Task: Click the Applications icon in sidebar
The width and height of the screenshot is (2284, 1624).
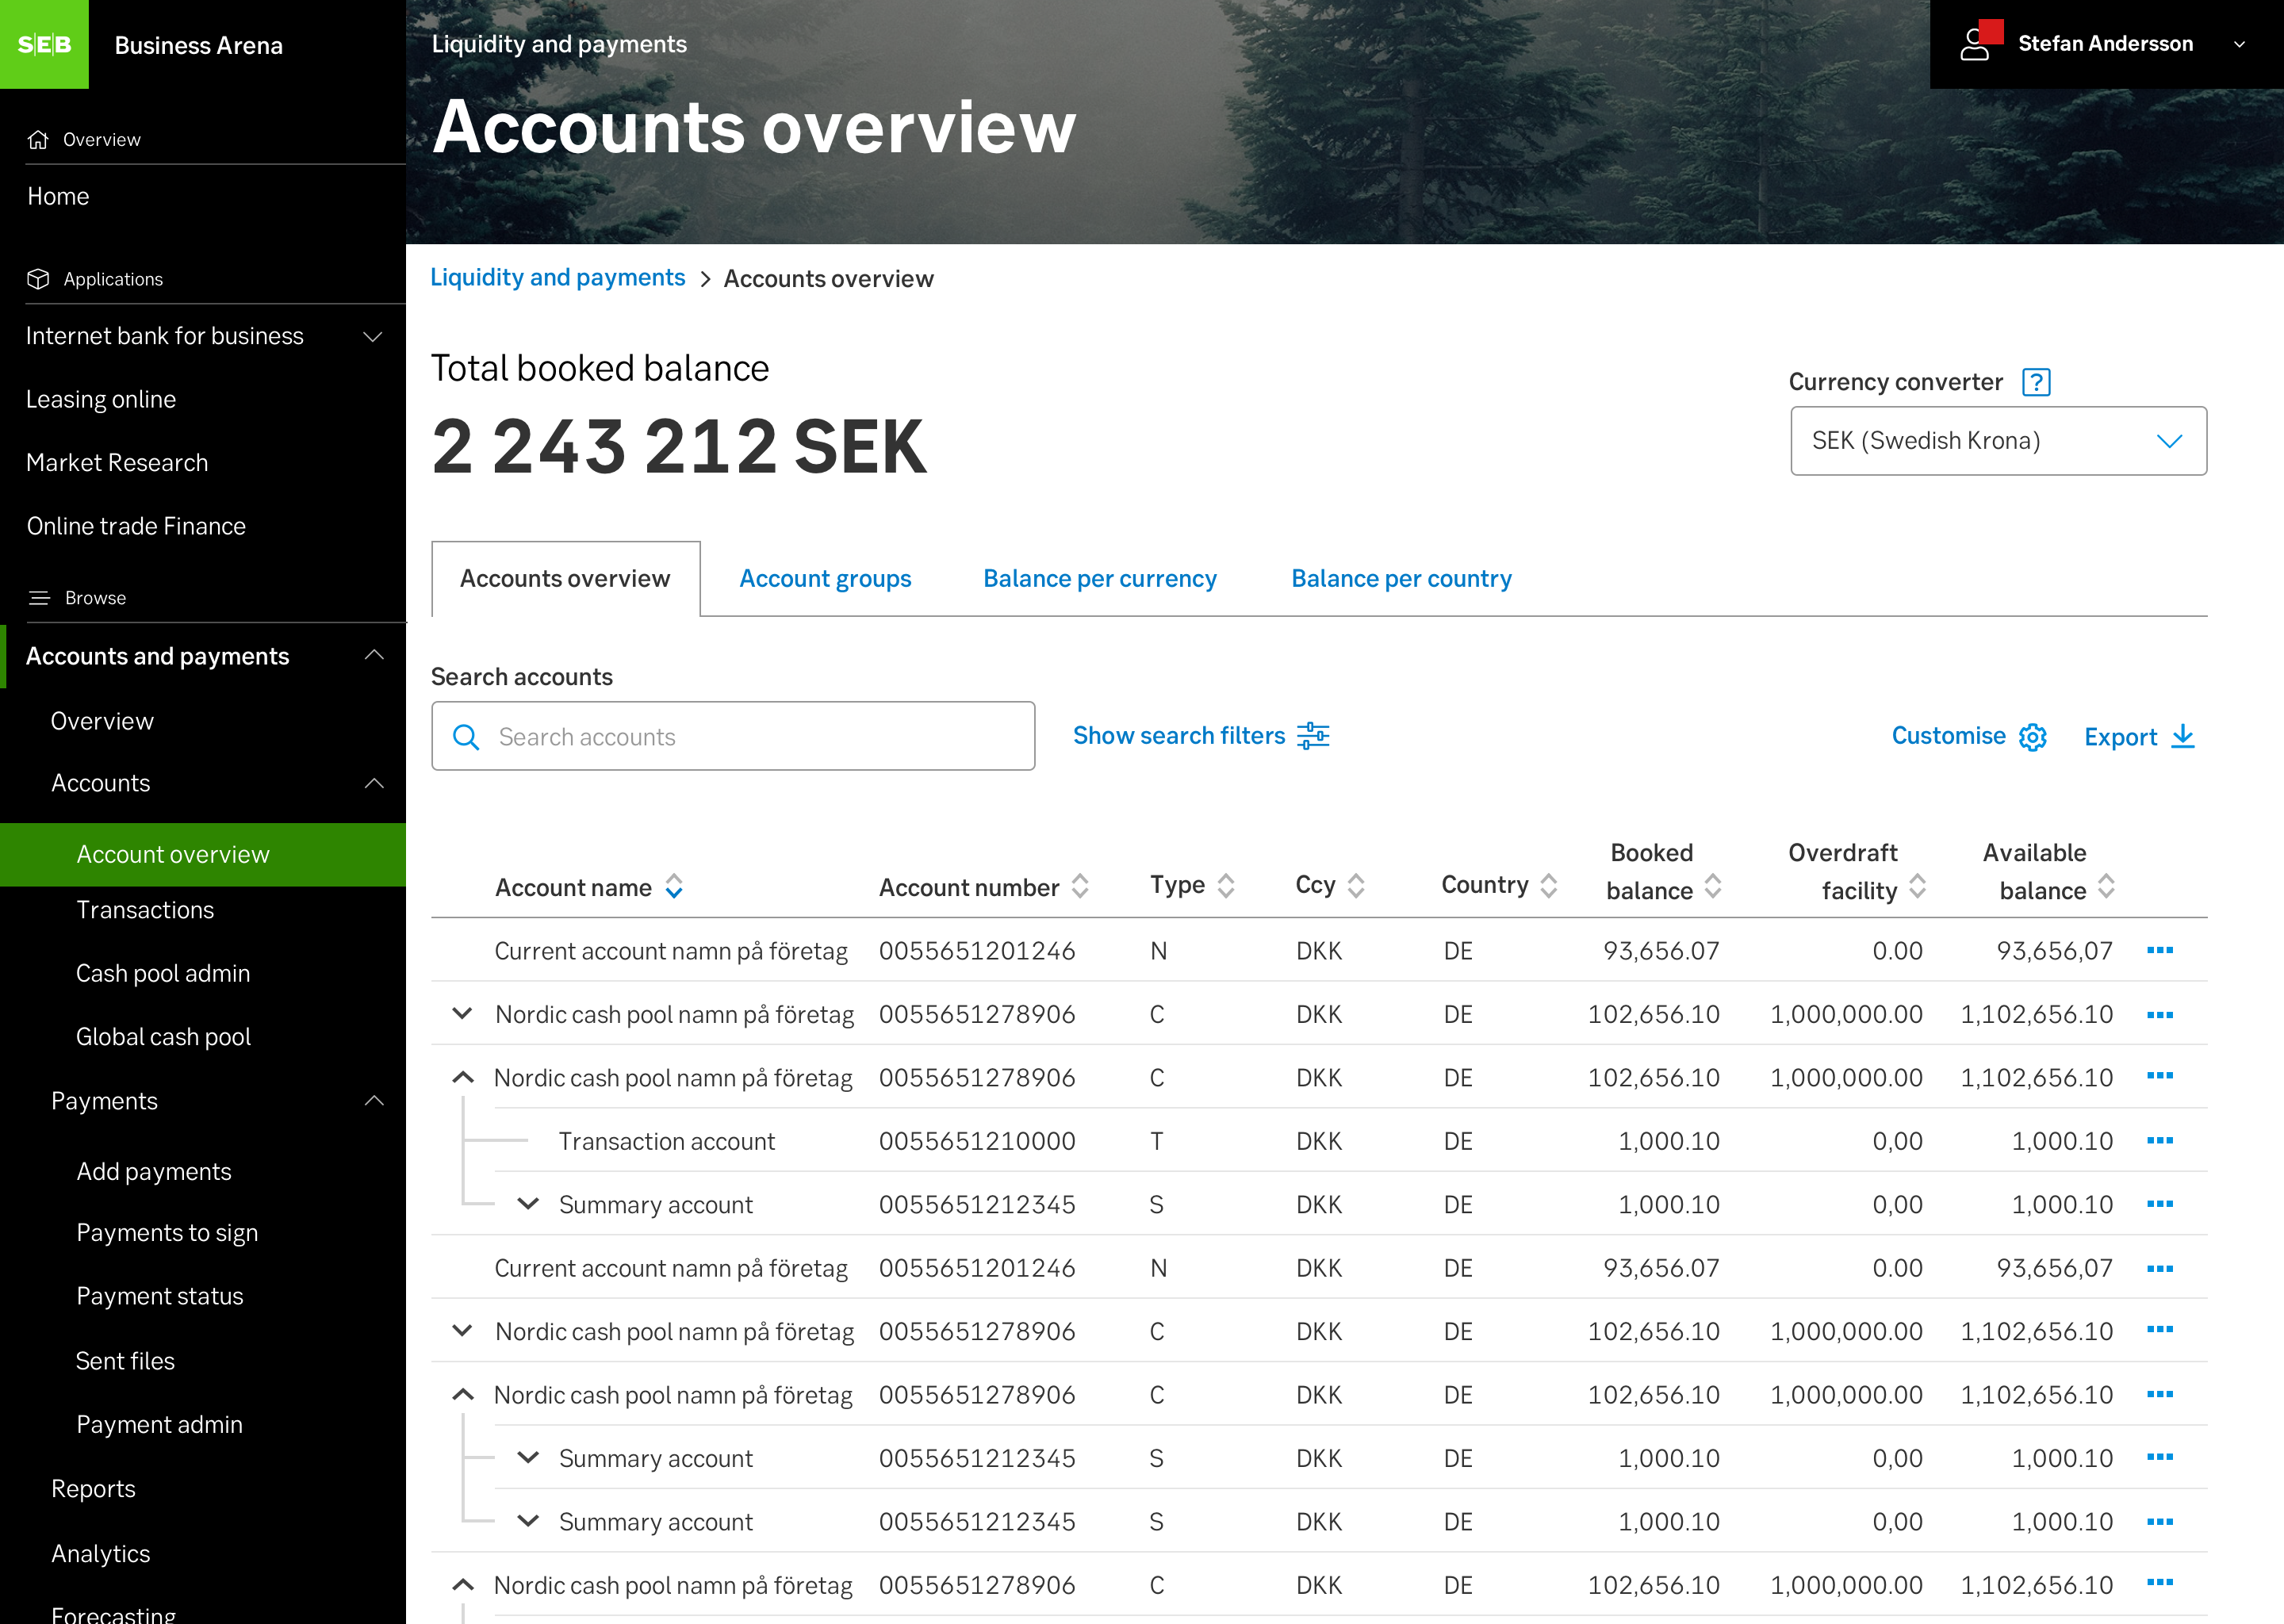Action: pos(39,279)
